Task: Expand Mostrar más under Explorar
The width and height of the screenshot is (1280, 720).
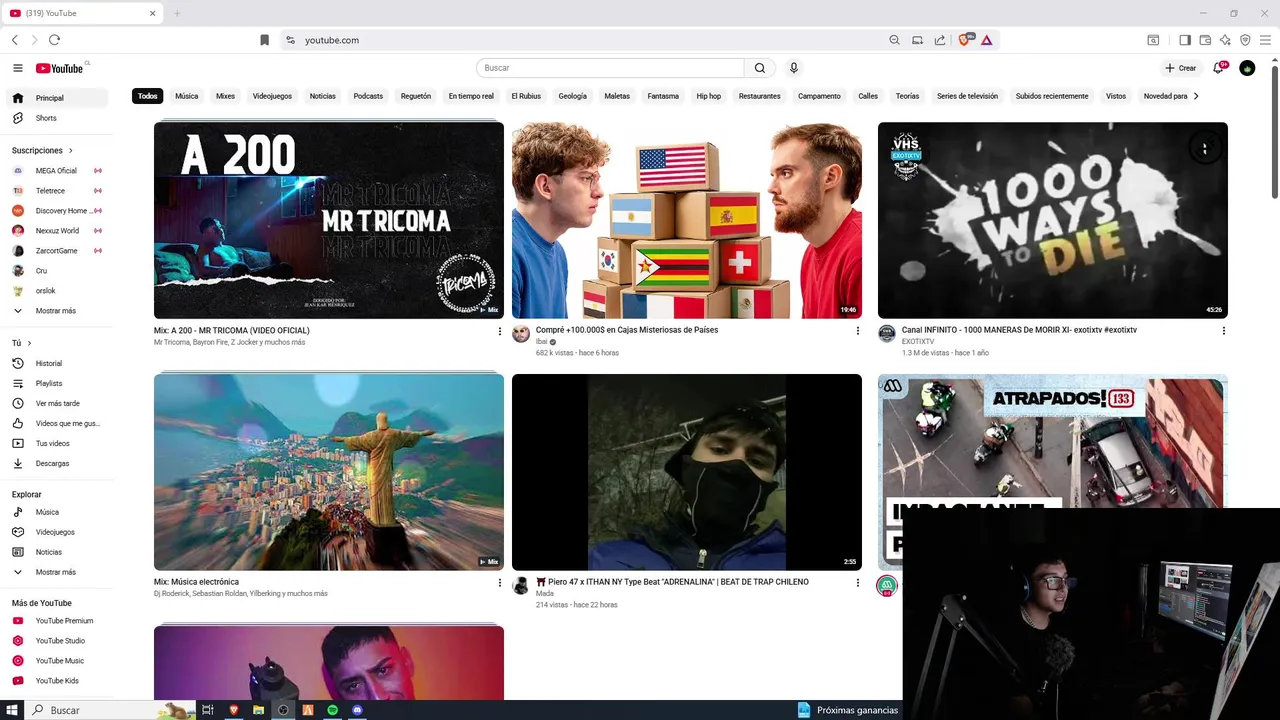Action: 56,572
